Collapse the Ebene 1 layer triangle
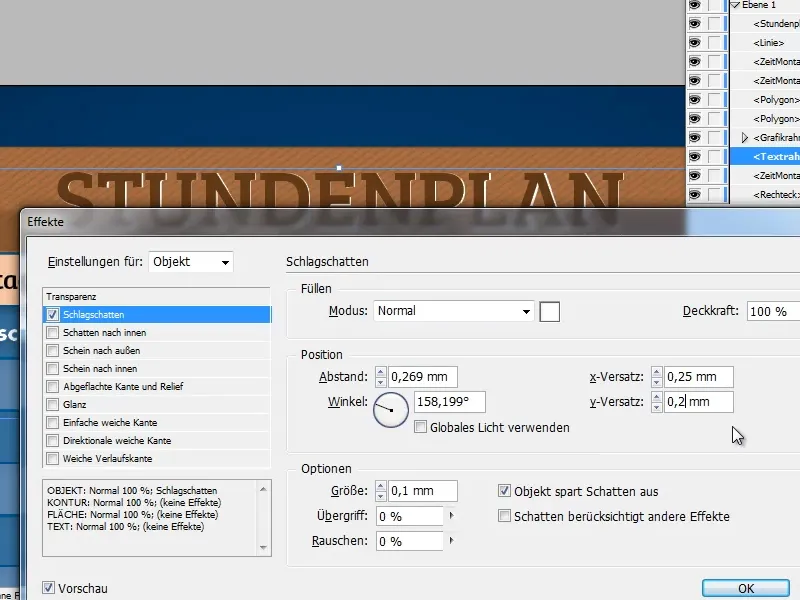This screenshot has width=800, height=600. pos(735,5)
